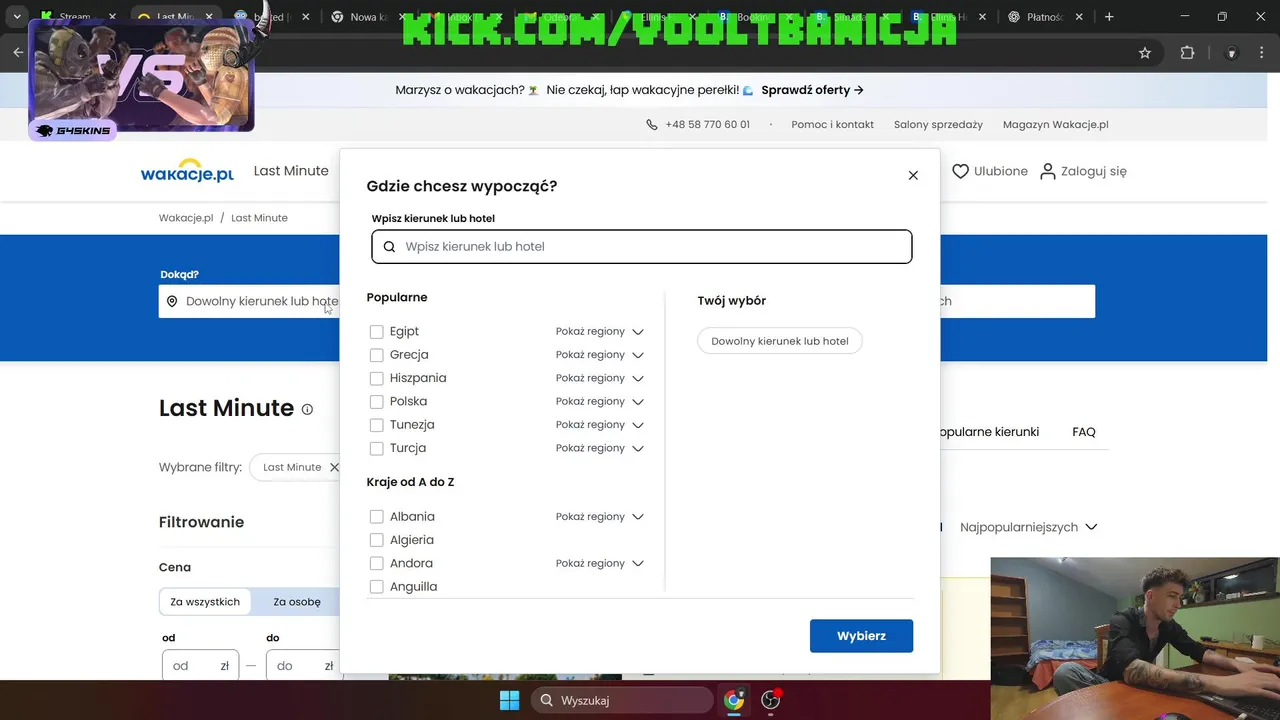Click the Twój wybór heading
This screenshot has width=1280, height=720.
pos(732,301)
